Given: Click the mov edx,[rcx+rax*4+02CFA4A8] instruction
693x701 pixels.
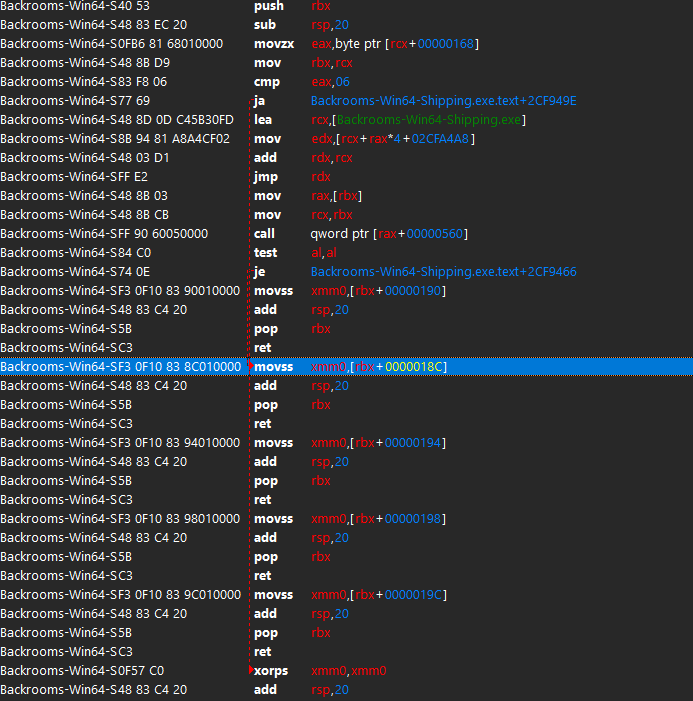Looking at the screenshot, I should click(x=346, y=139).
